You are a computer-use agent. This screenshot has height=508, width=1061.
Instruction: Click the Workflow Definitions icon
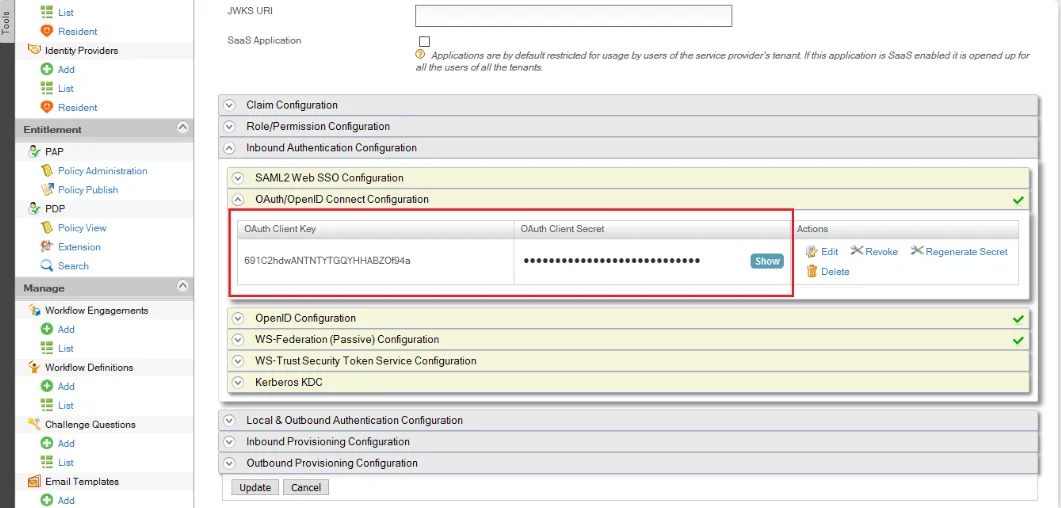click(x=35, y=367)
